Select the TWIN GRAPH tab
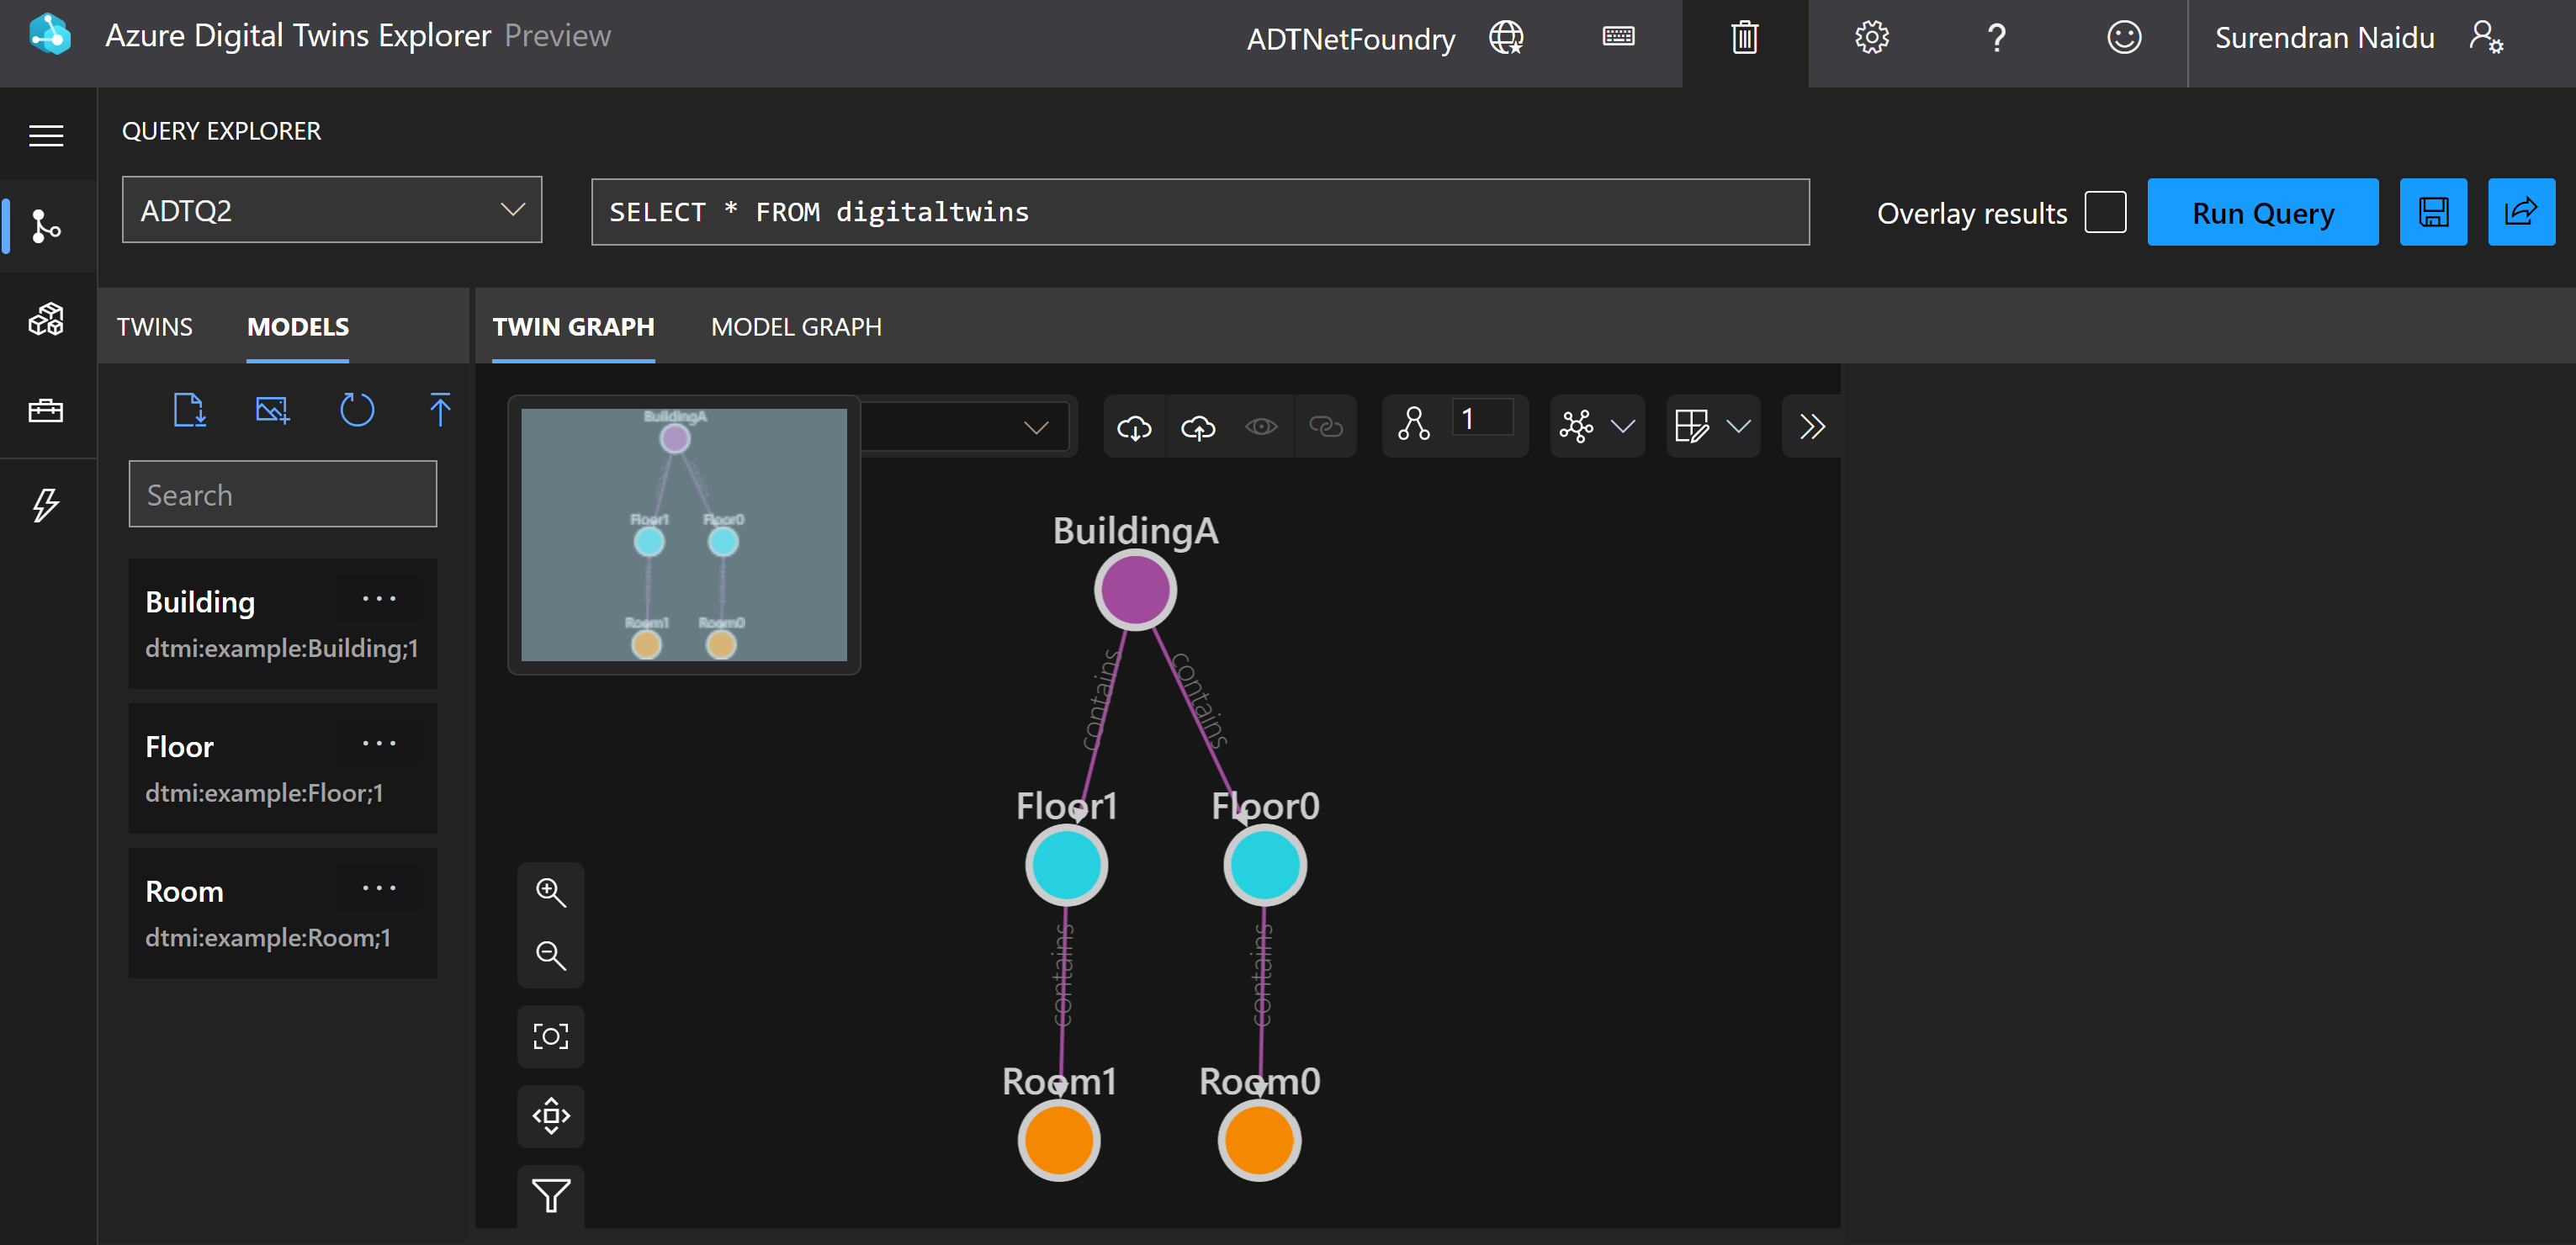Image resolution: width=2576 pixels, height=1245 pixels. [x=573, y=327]
